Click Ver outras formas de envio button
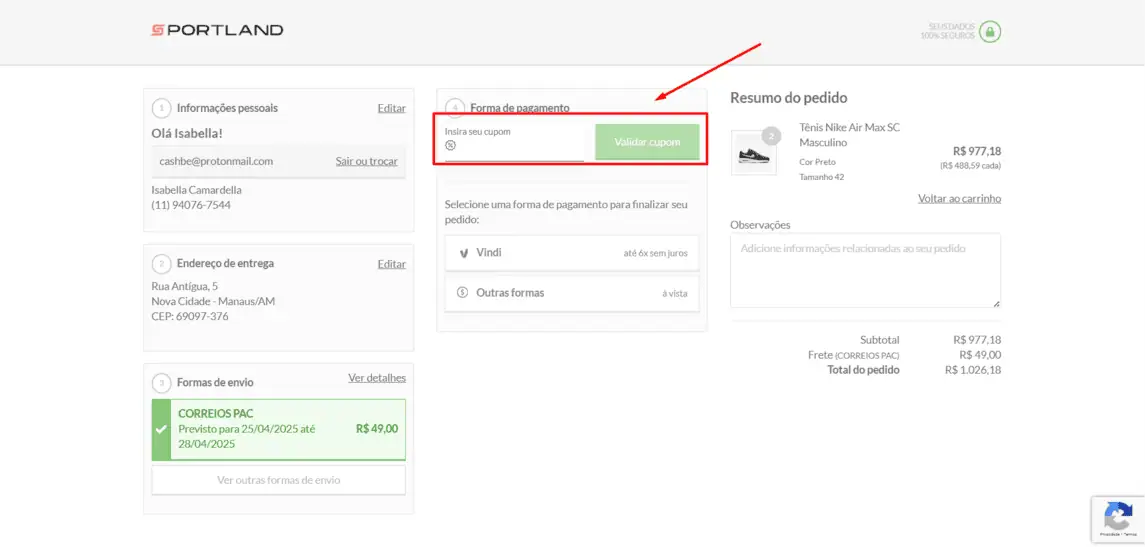 pyautogui.click(x=278, y=481)
